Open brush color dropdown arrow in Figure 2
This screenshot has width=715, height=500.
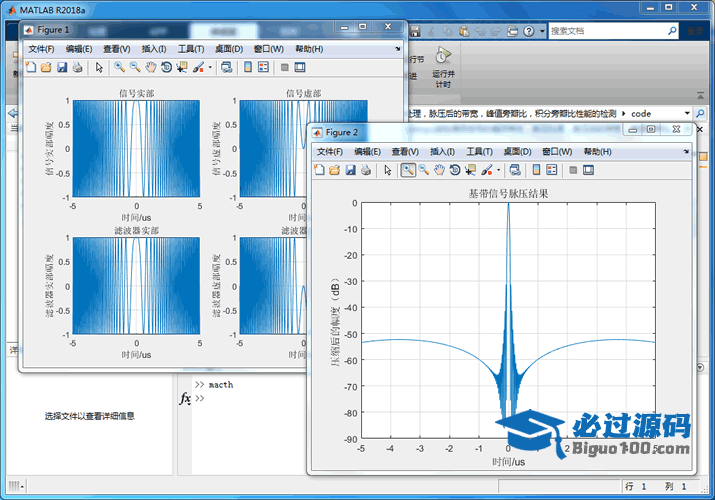click(498, 170)
